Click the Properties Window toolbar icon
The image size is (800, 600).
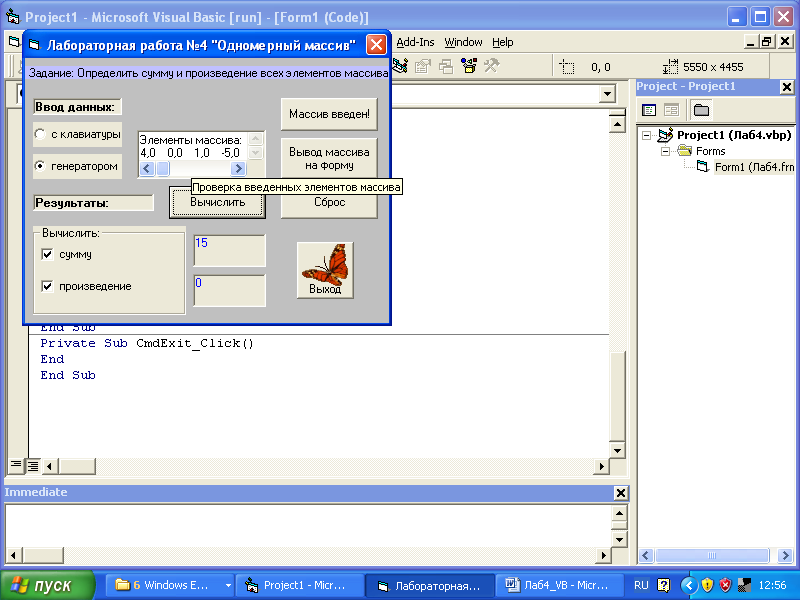(x=422, y=66)
